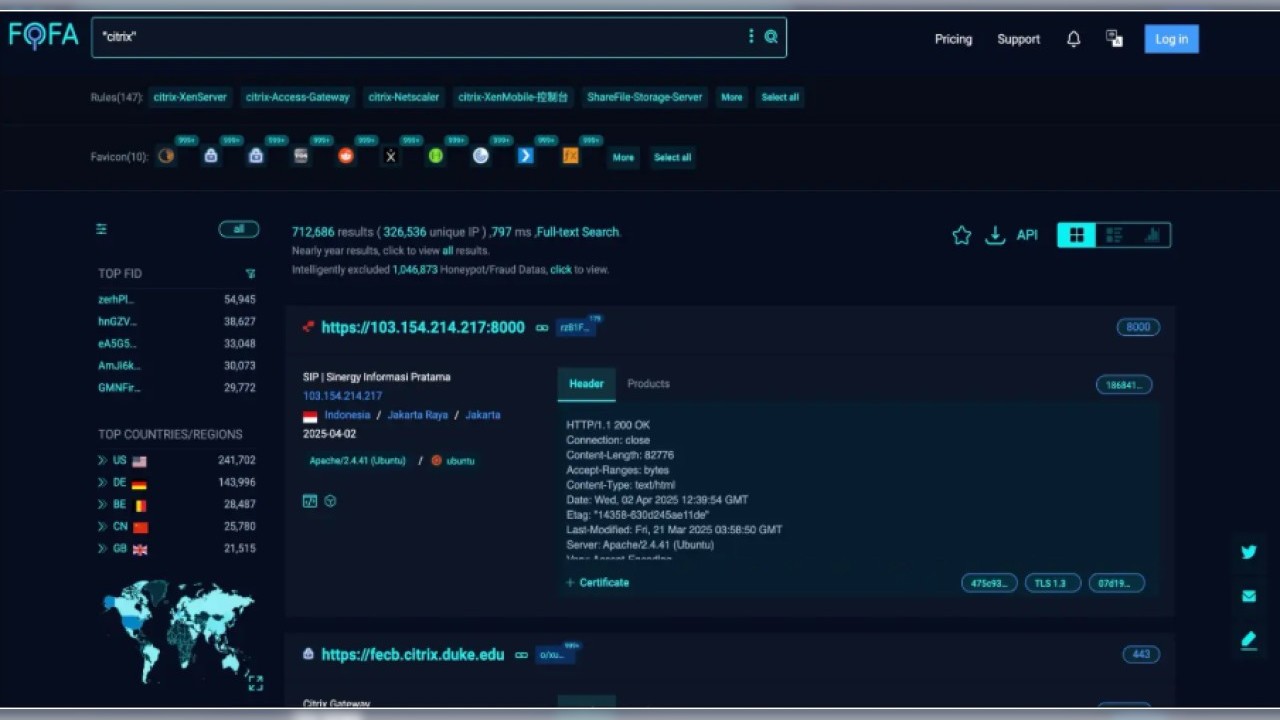The width and height of the screenshot is (1280, 720).
Task: Select the gray VGA-style favicon
Action: (301, 156)
